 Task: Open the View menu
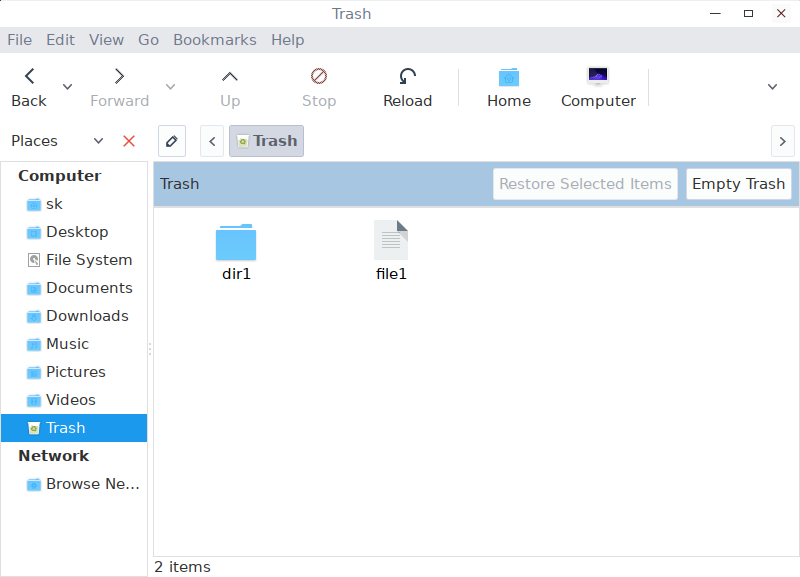[106, 40]
